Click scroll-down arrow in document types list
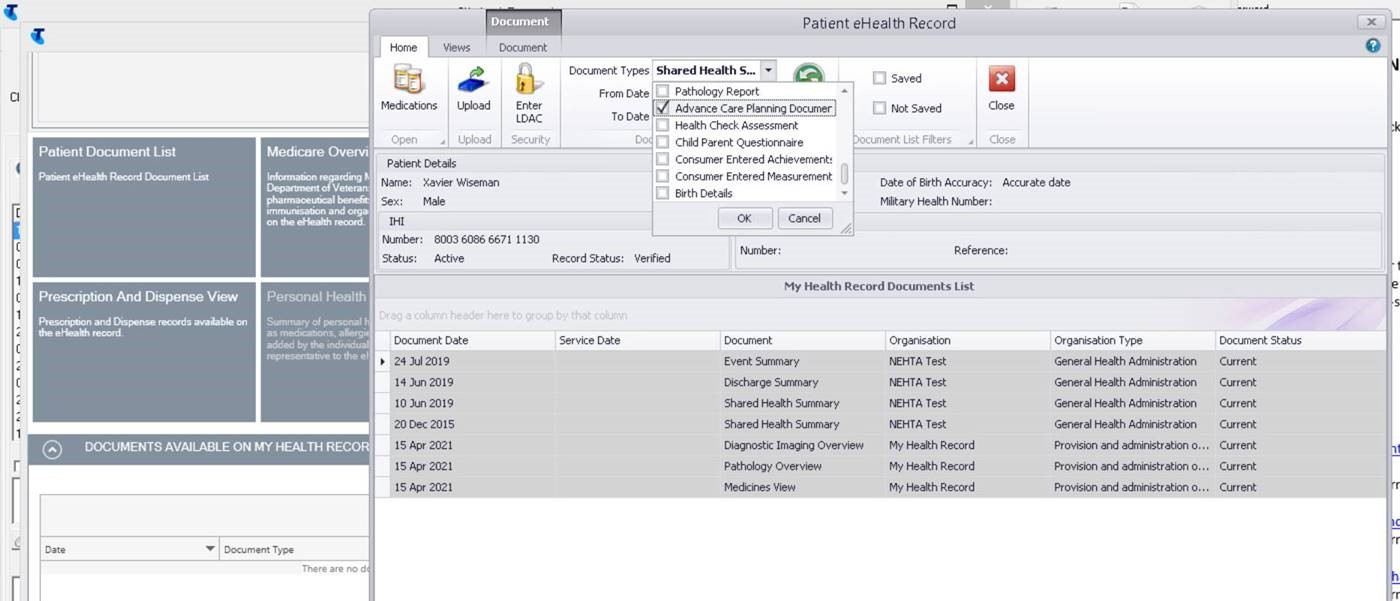 pyautogui.click(x=844, y=193)
